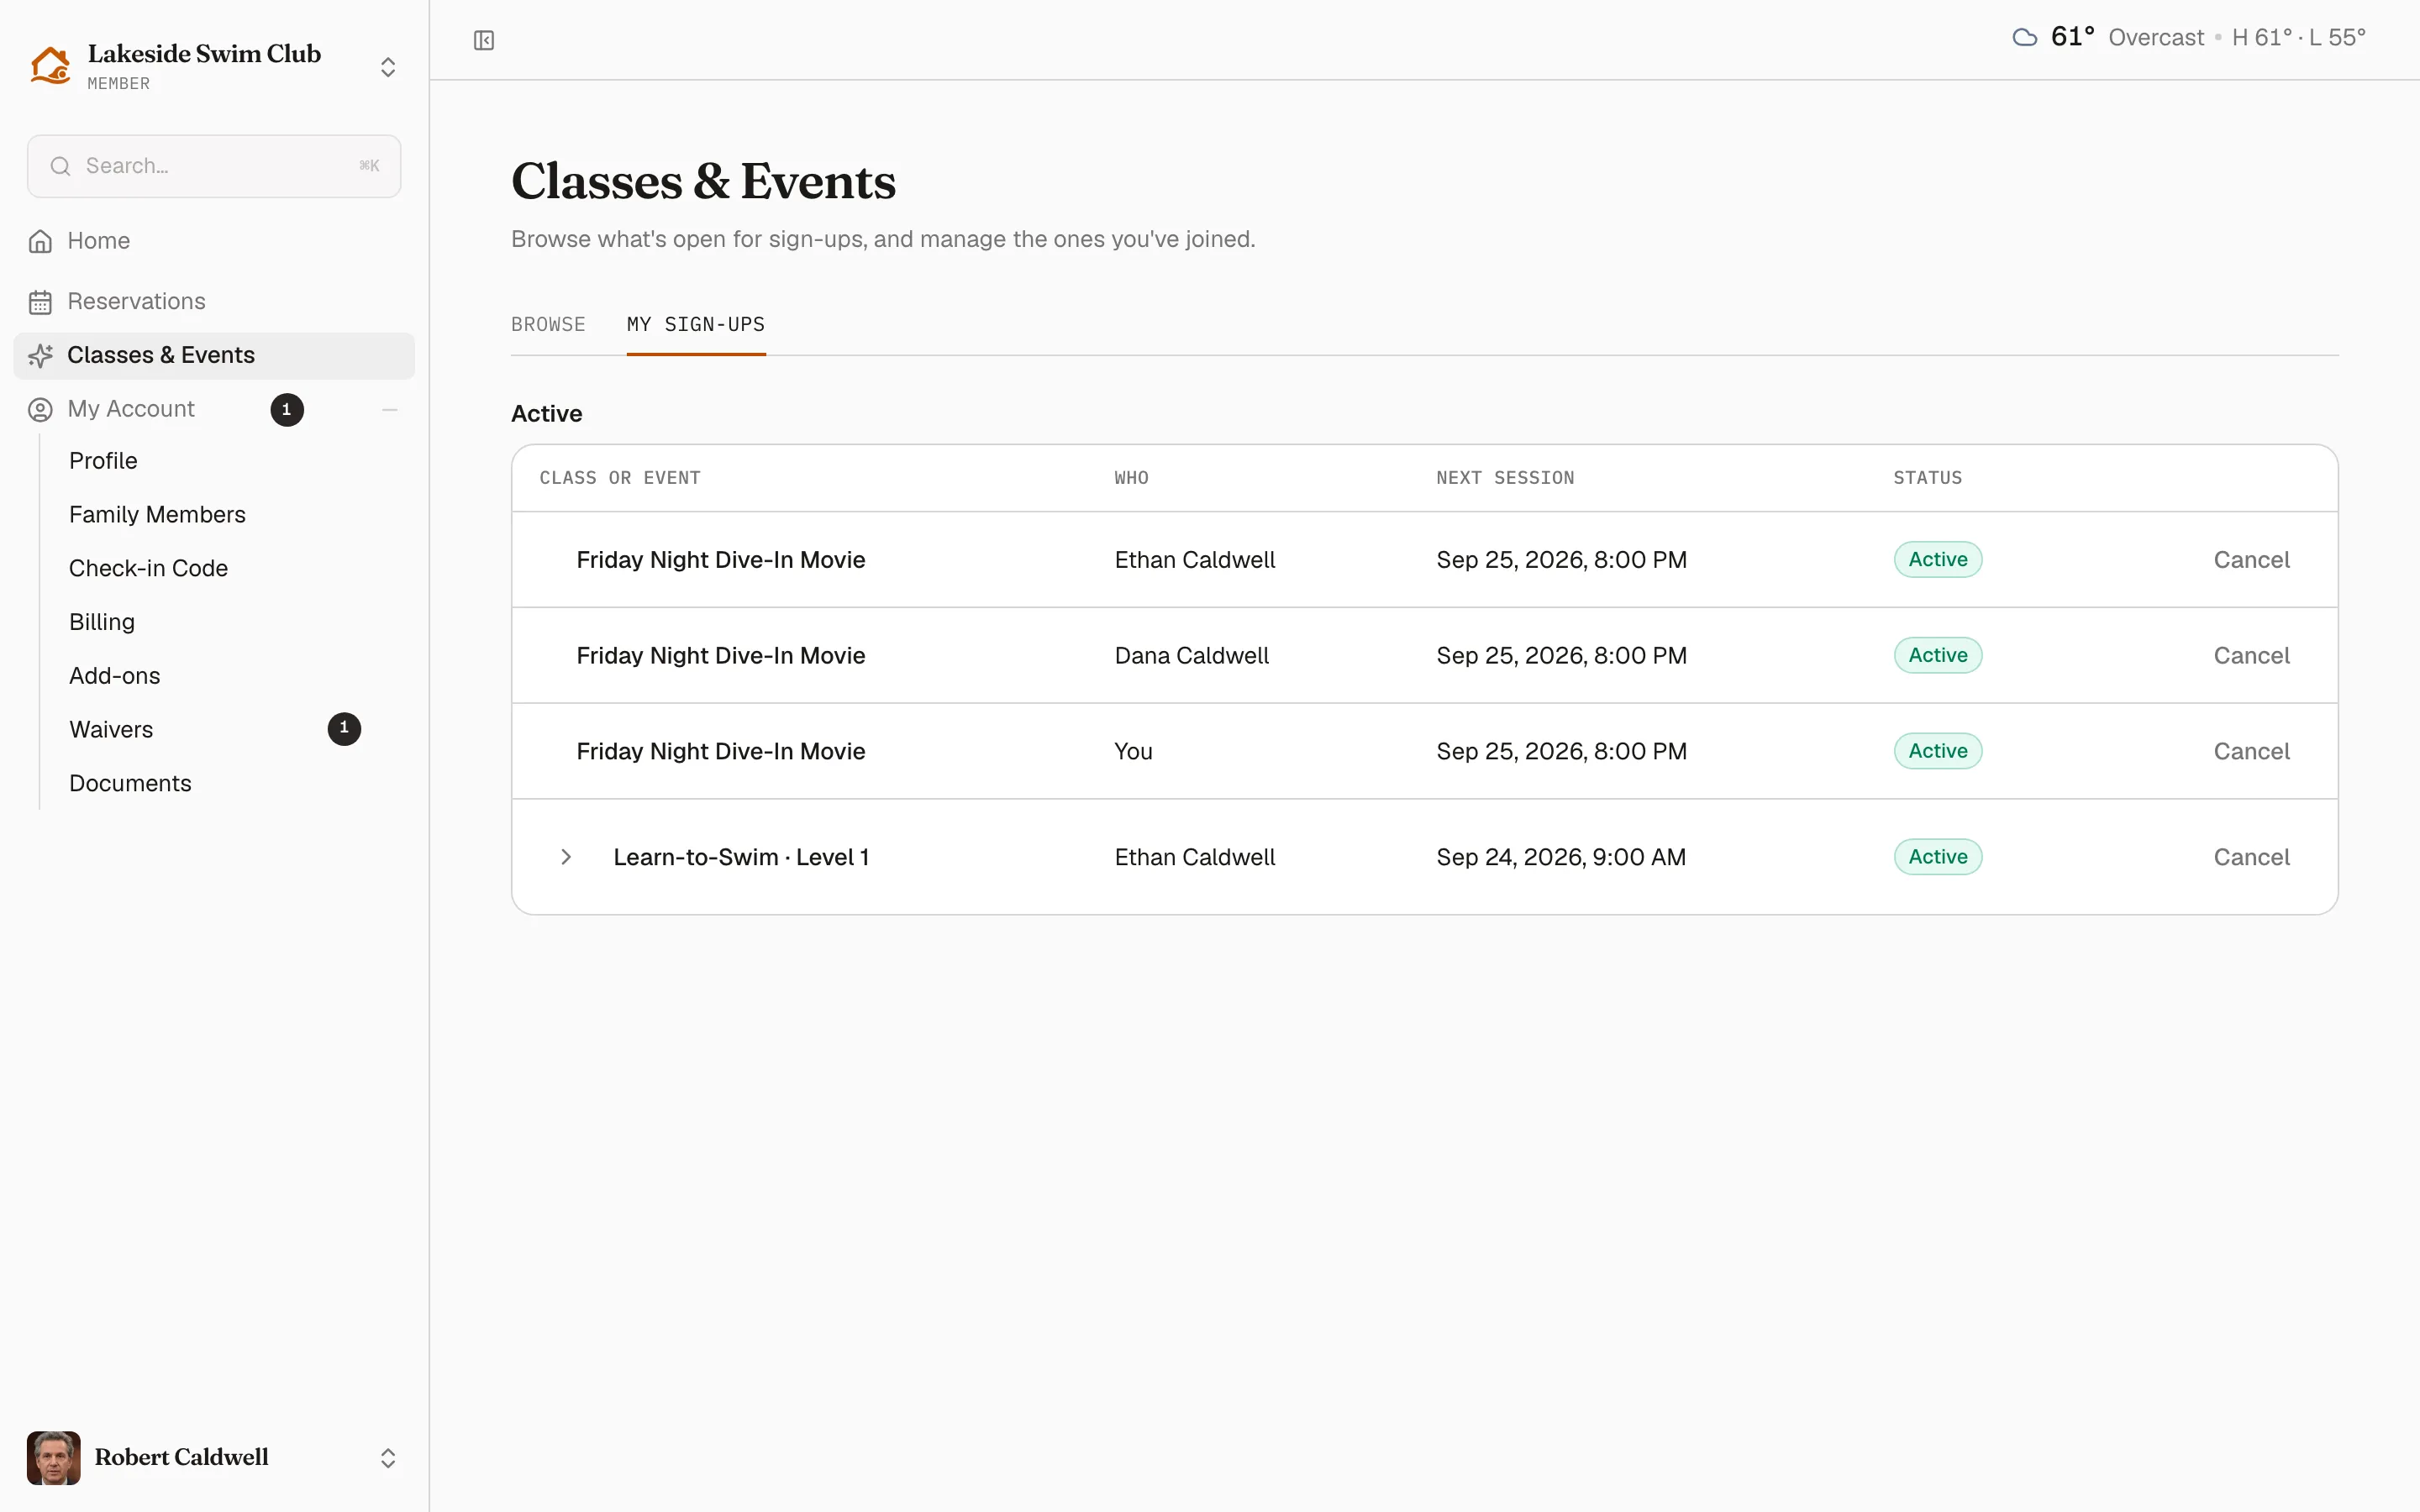Viewport: 2420px width, 1512px height.
Task: Click the Lakeside Swim Club logo icon
Action: pyautogui.click(x=50, y=66)
